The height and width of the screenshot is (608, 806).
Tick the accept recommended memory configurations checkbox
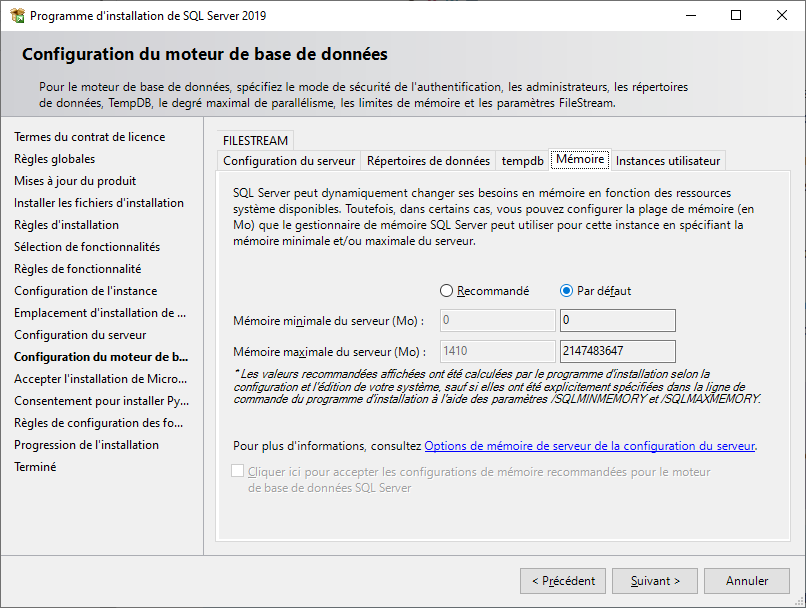point(237,471)
